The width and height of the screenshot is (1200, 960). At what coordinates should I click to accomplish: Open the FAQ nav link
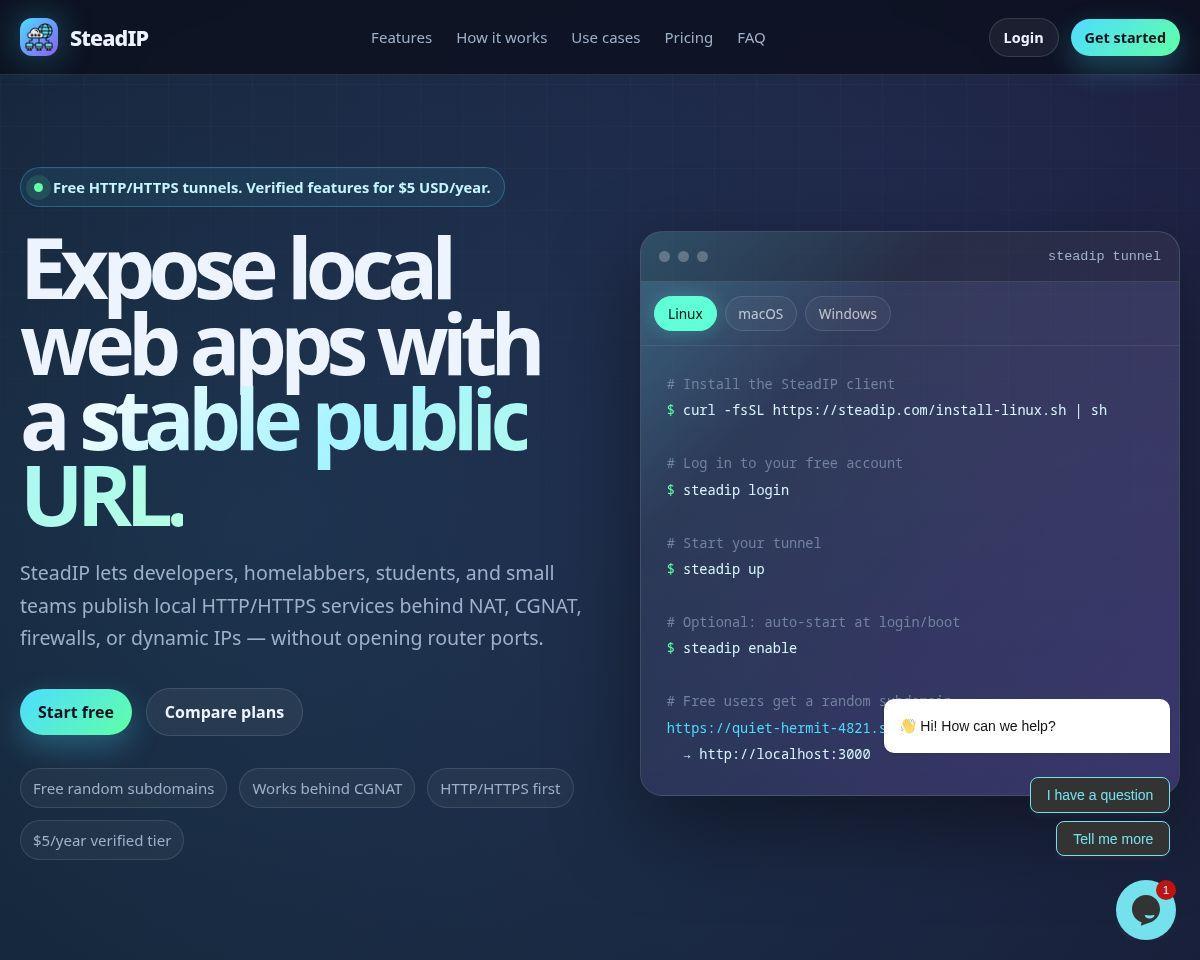coord(751,38)
